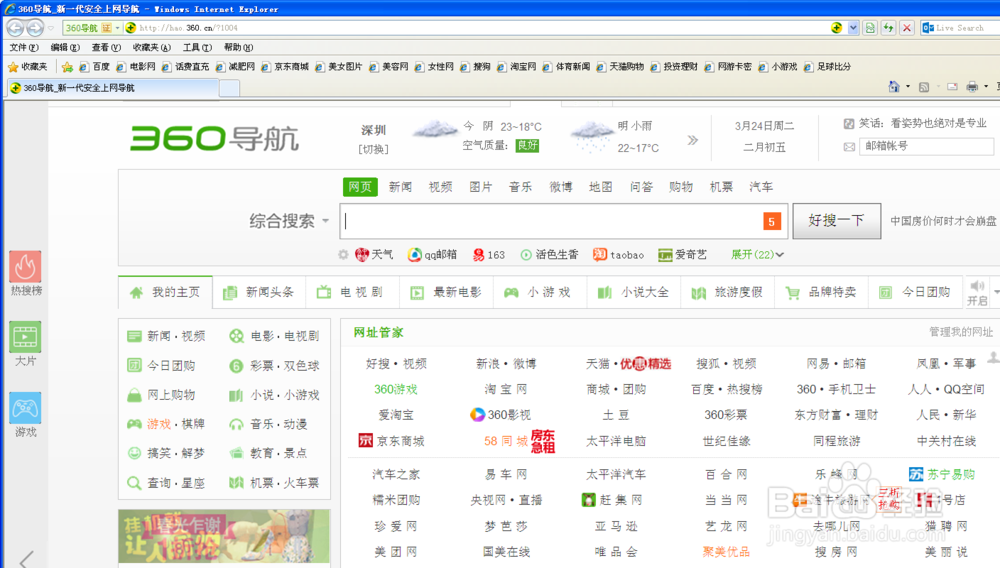Click the double chevron next to weather forecast
Screen dimensions: 1000x568
(693, 140)
